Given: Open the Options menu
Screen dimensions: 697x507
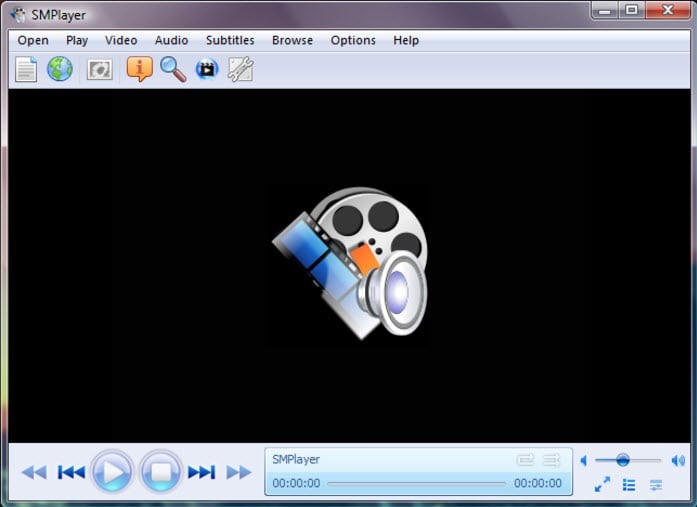Looking at the screenshot, I should (x=353, y=40).
